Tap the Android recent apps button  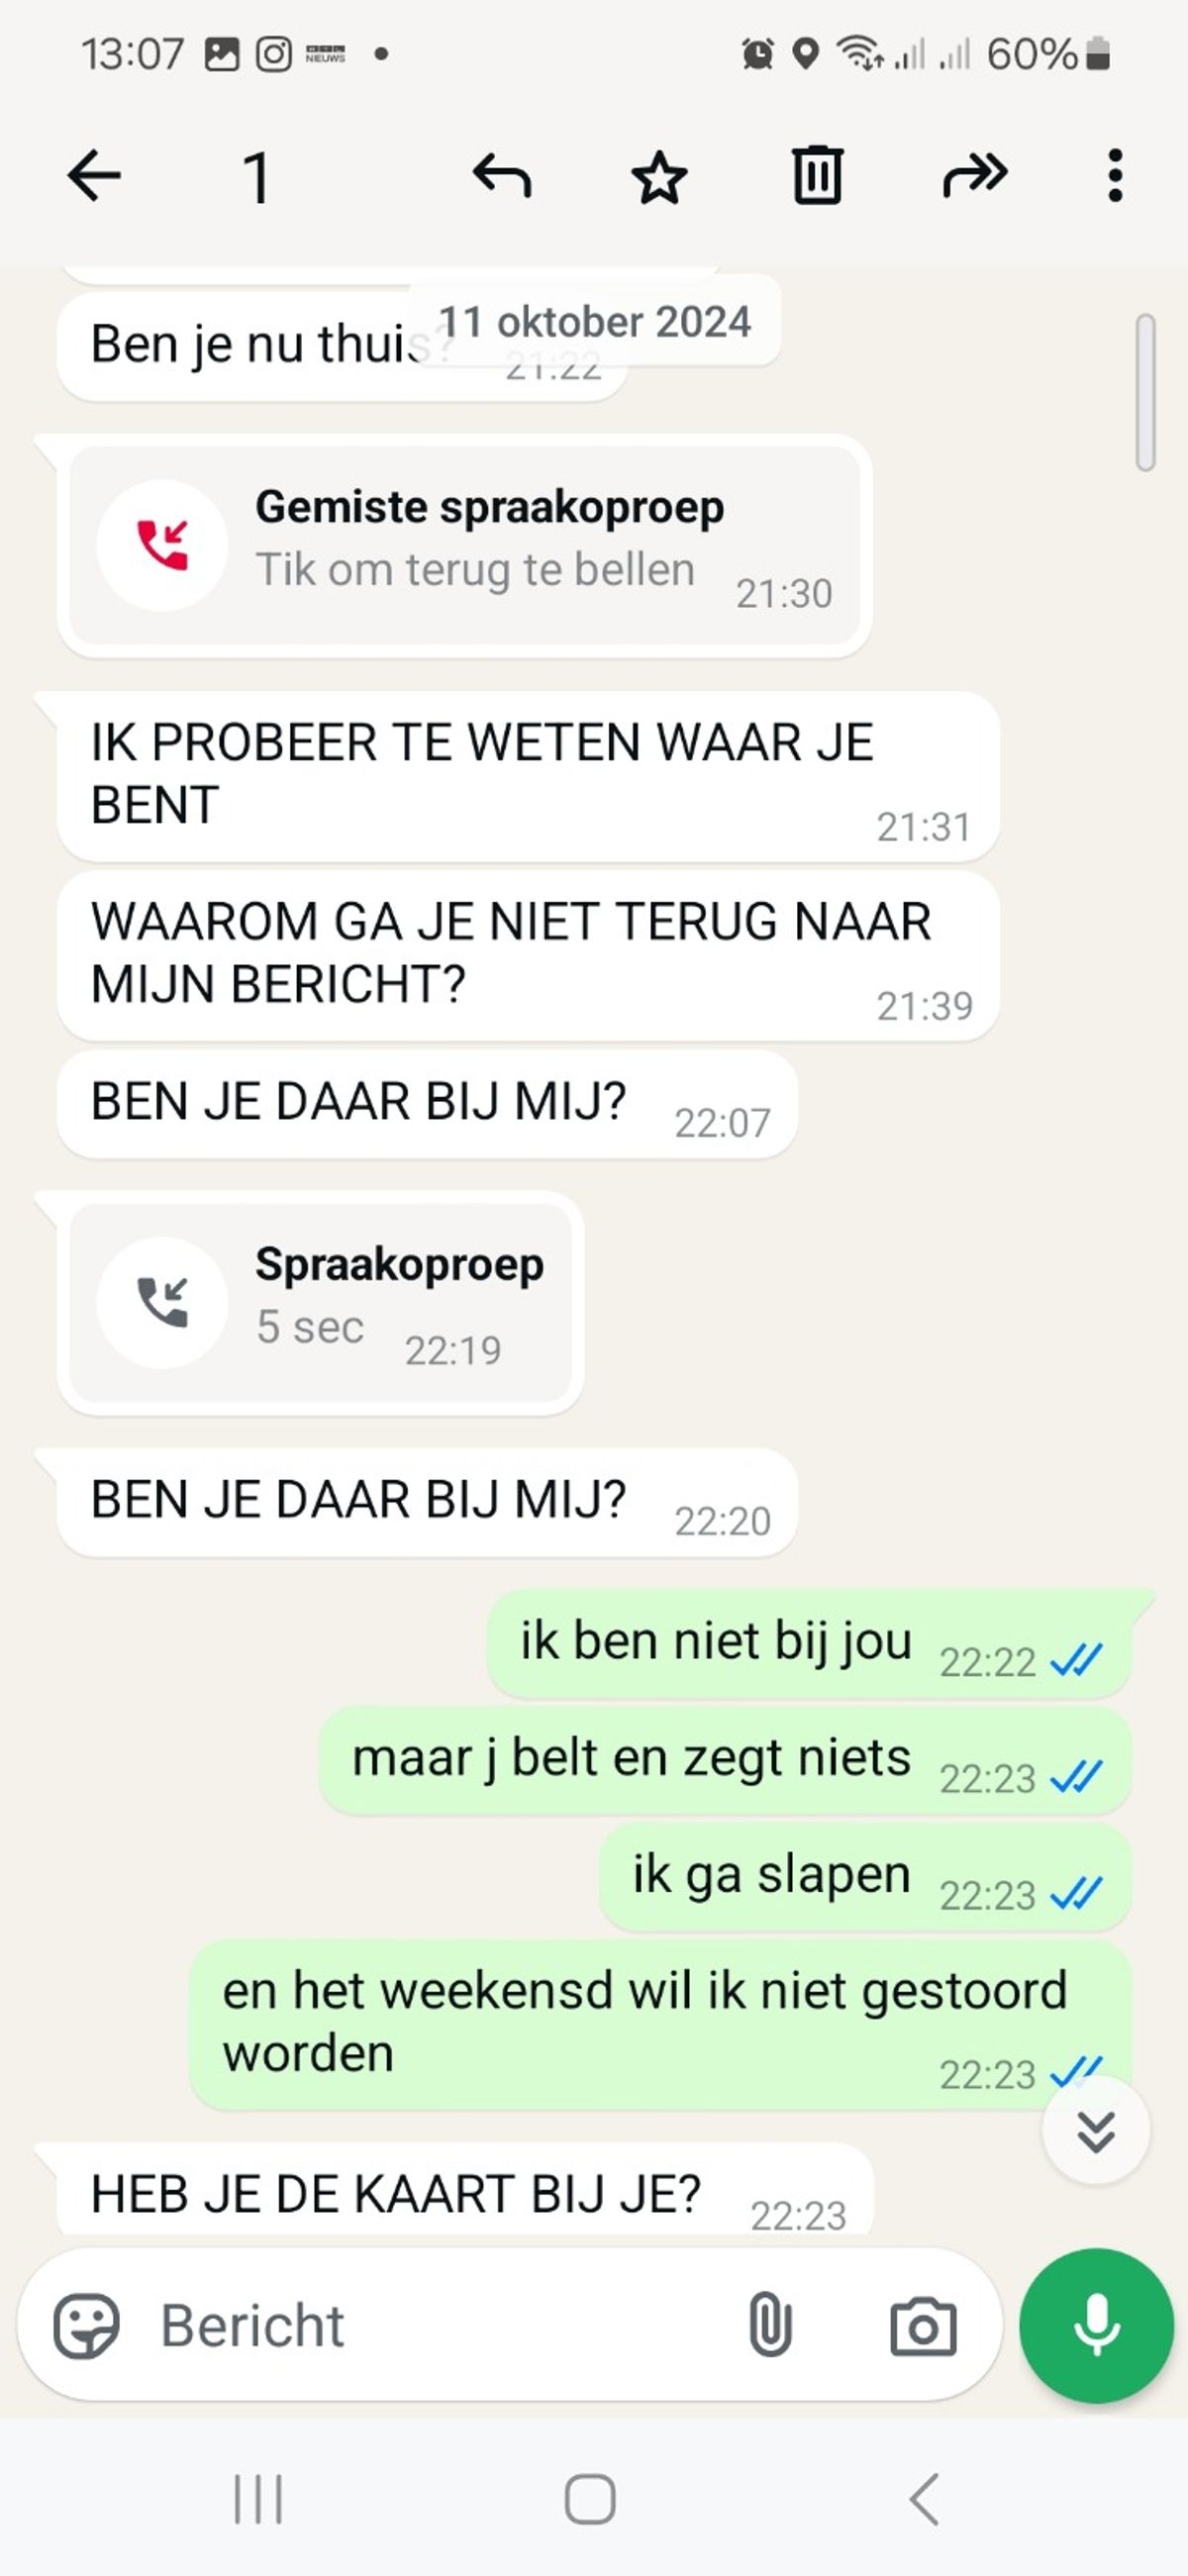click(258, 2499)
